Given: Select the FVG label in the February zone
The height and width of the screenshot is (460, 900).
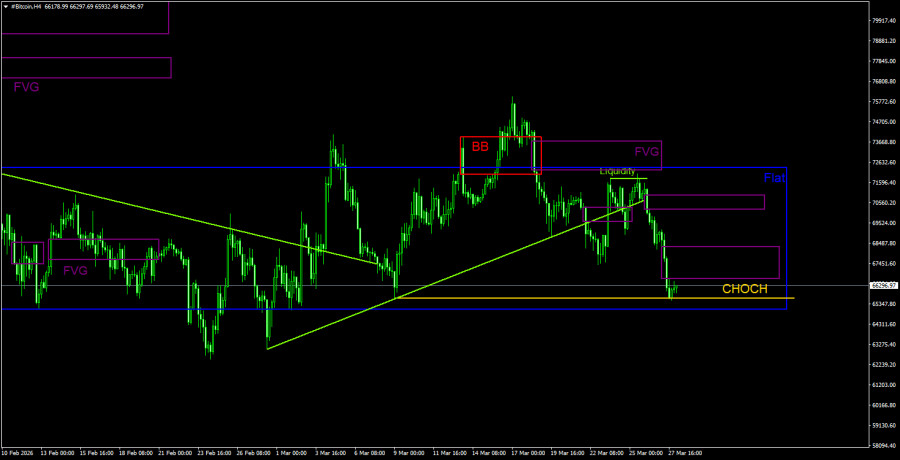Looking at the screenshot, I should pos(75,270).
